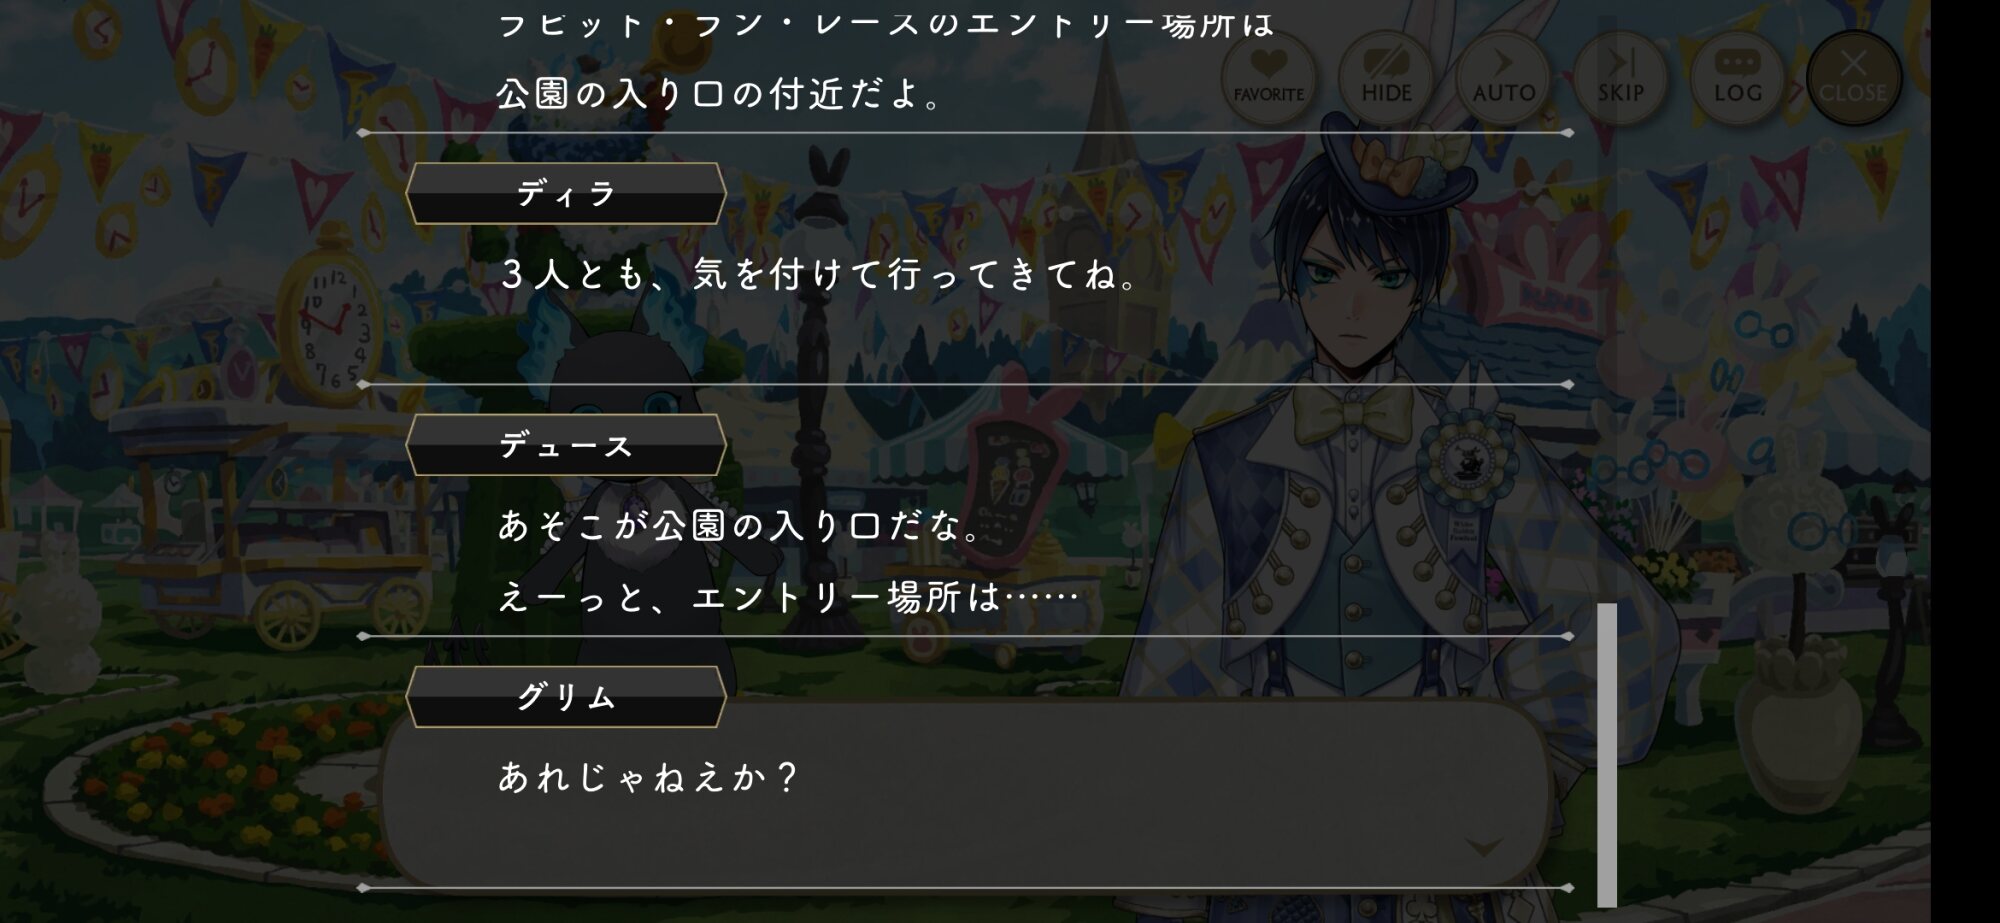Advance dialogue using the down chevron
Viewport: 2000px width, 923px height.
click(x=1483, y=847)
